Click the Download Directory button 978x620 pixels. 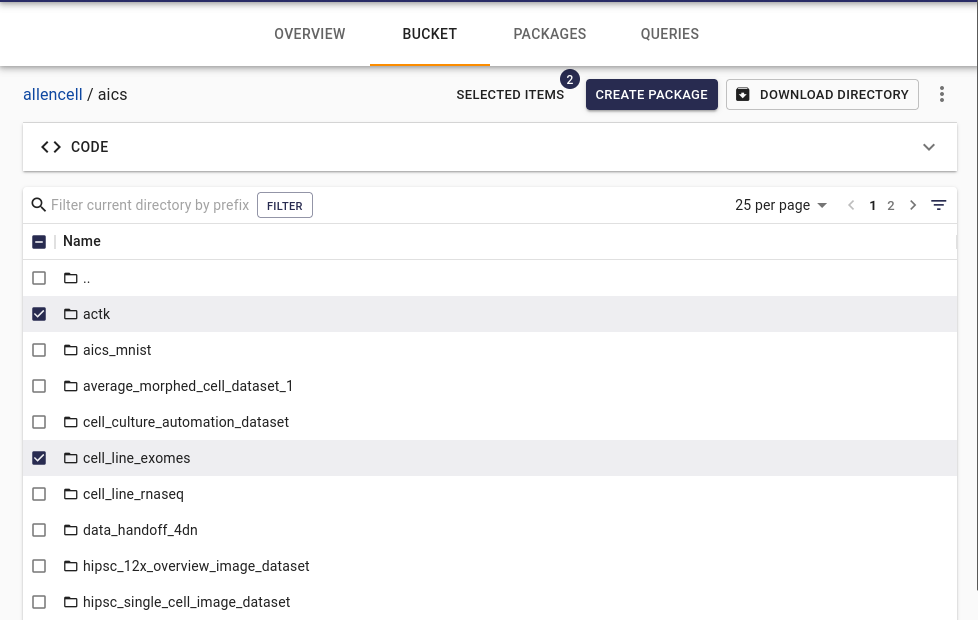point(822,95)
